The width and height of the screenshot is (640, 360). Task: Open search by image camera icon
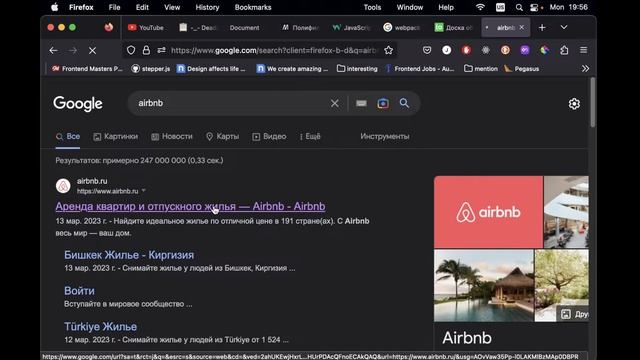point(383,103)
